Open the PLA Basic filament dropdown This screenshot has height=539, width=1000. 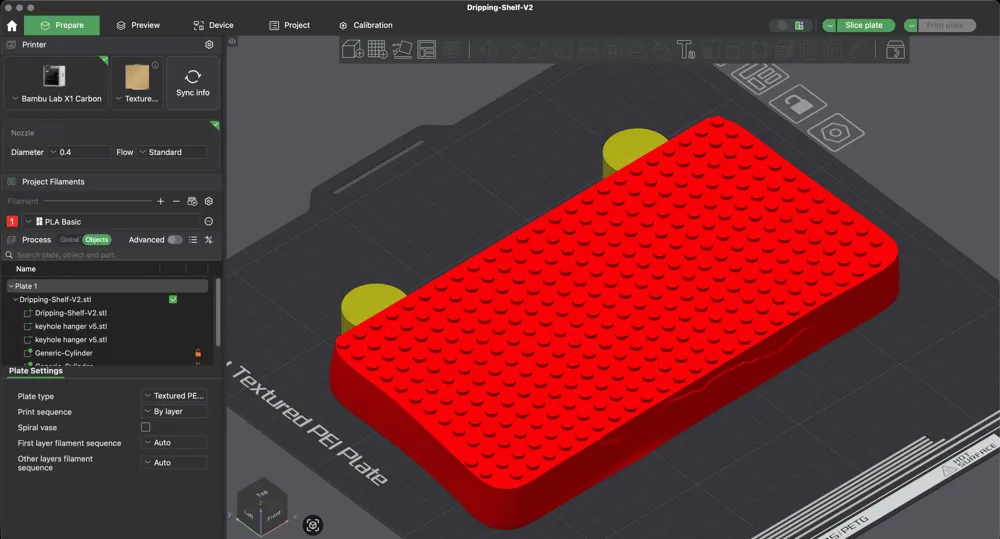(111, 221)
